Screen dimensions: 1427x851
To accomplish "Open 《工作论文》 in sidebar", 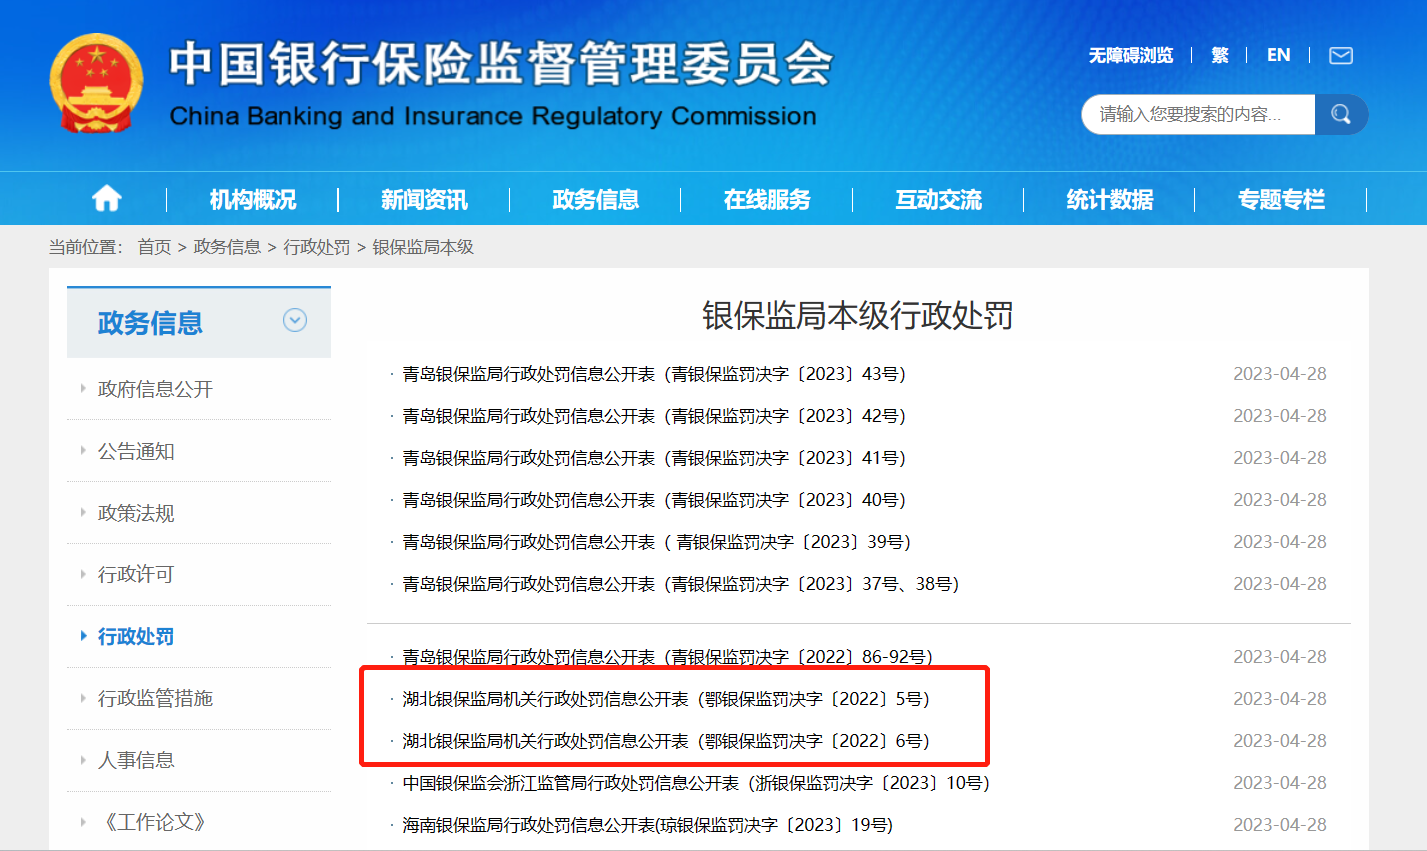I will coord(155,822).
